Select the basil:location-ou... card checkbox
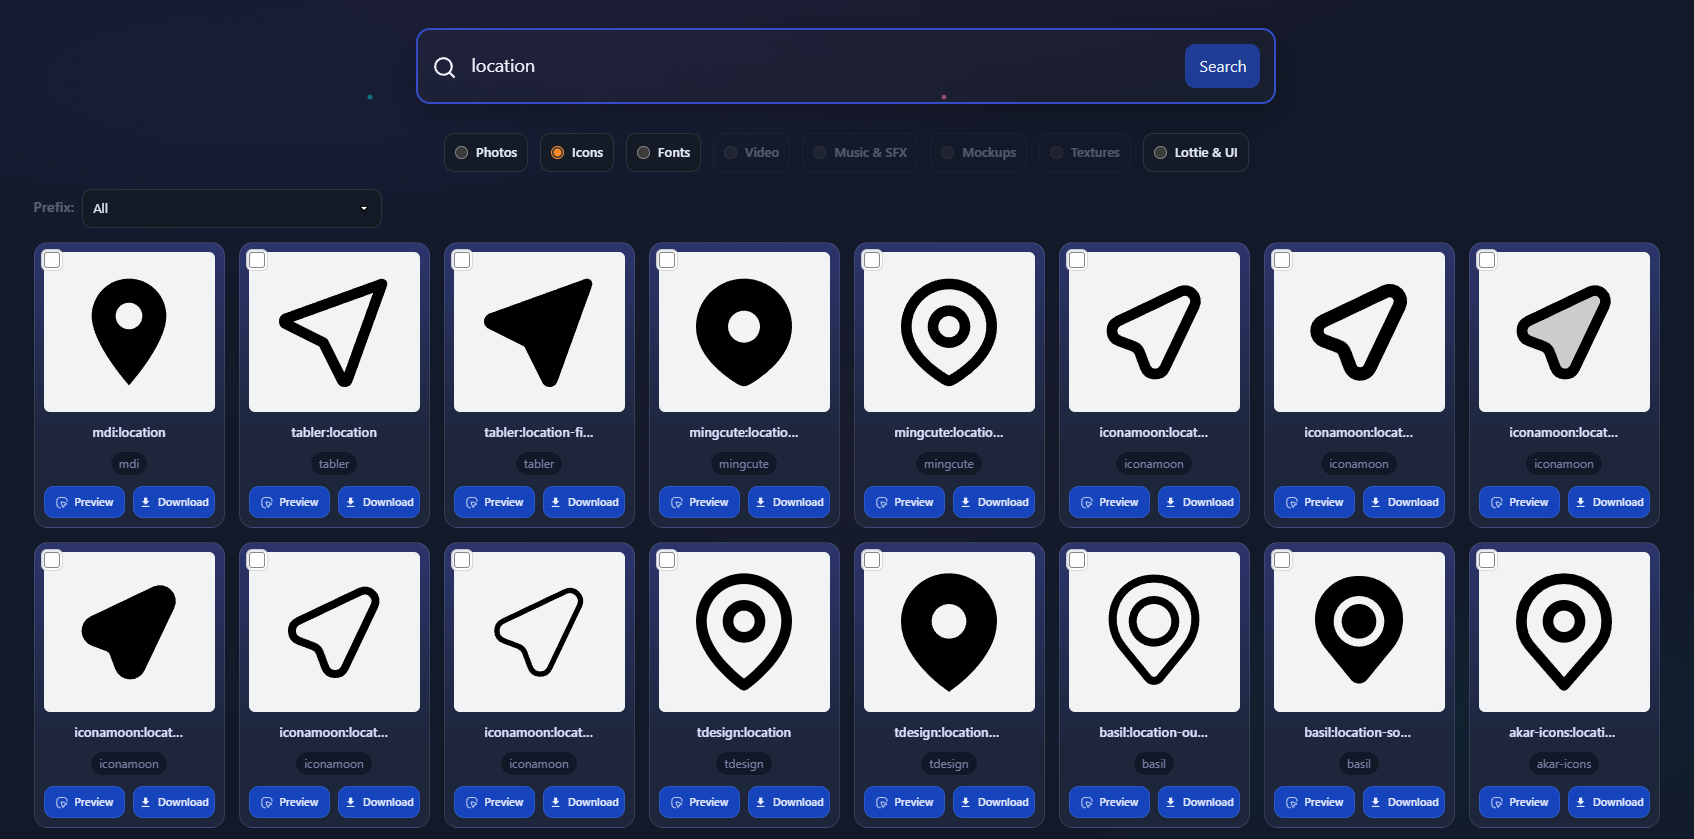This screenshot has width=1694, height=839. [1077, 560]
